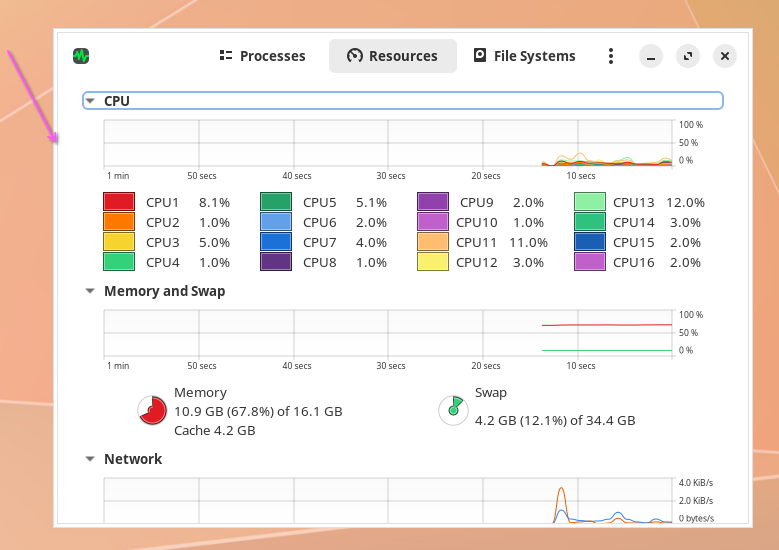
Task: Click the CPU usage history graph
Action: [388, 143]
